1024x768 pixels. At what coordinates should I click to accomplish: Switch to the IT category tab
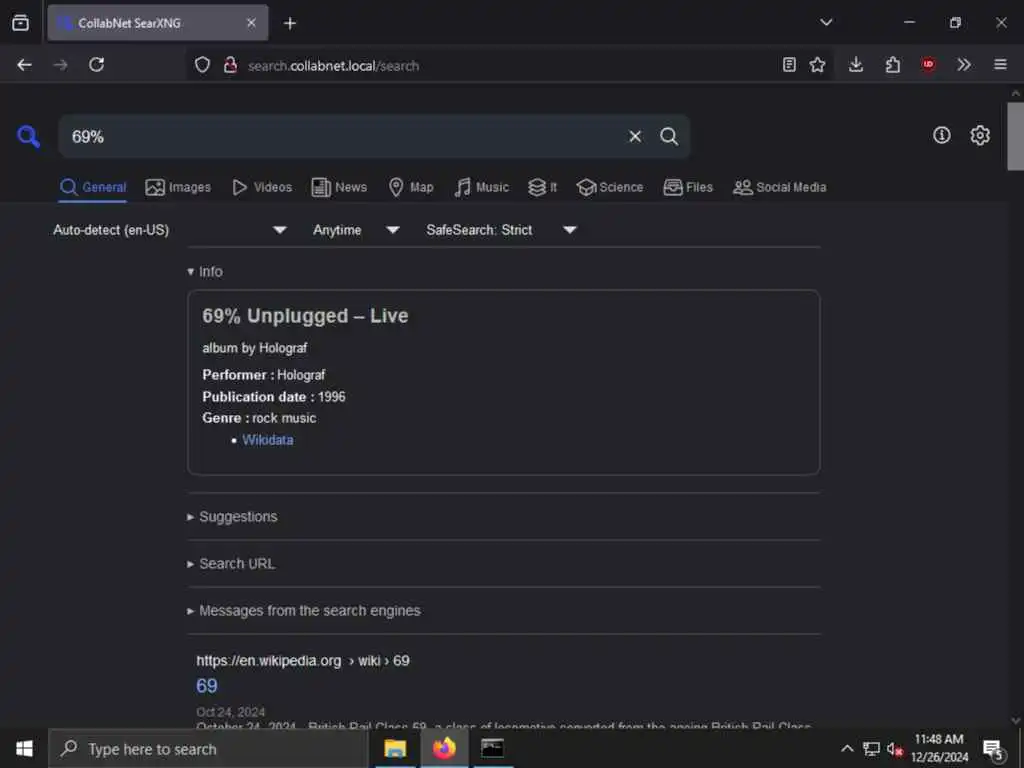543,187
